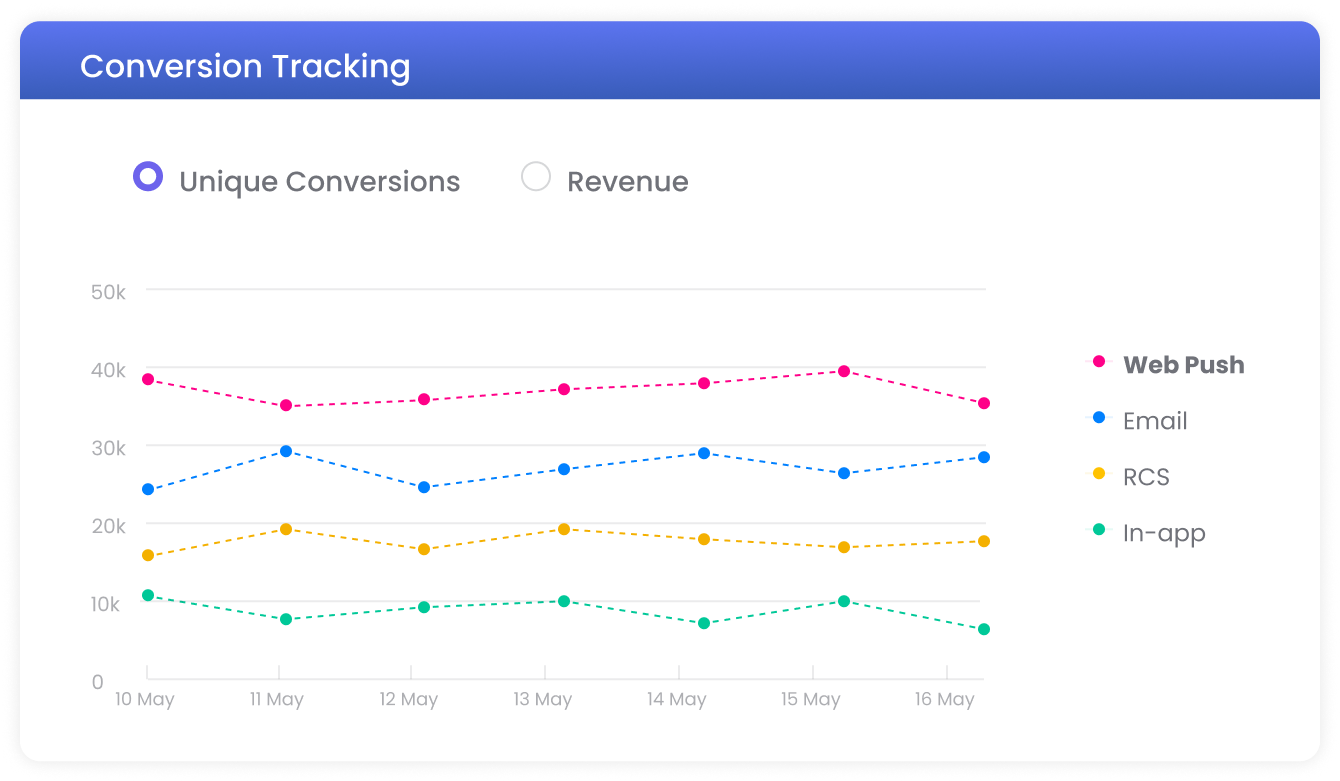Image resolution: width=1340 pixels, height=781 pixels.
Task: Click the pink Web Push legend dot
Action: 1099,361
